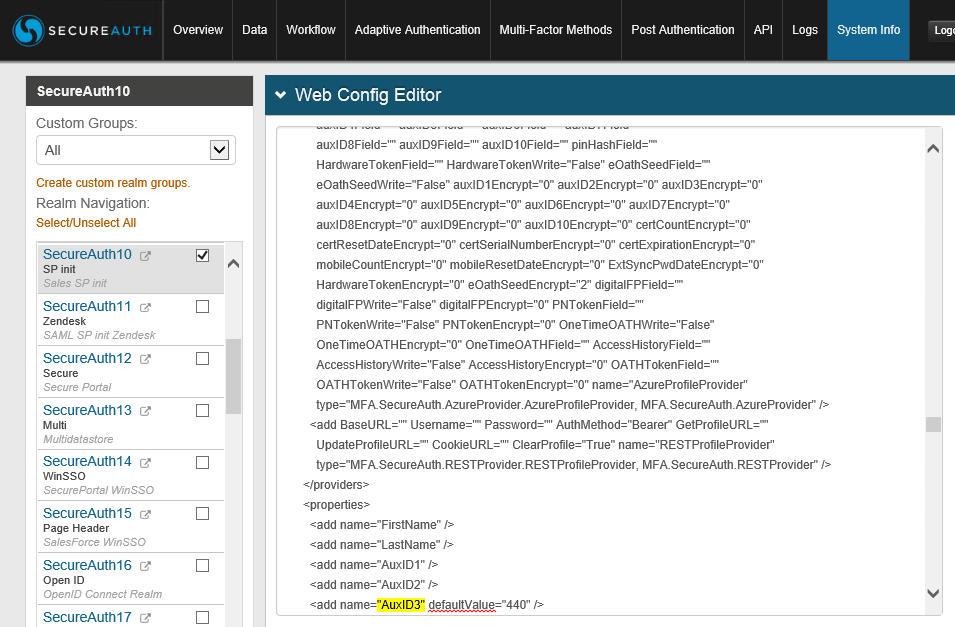Click Create custom realm groups link
The image size is (955, 627).
(113, 183)
